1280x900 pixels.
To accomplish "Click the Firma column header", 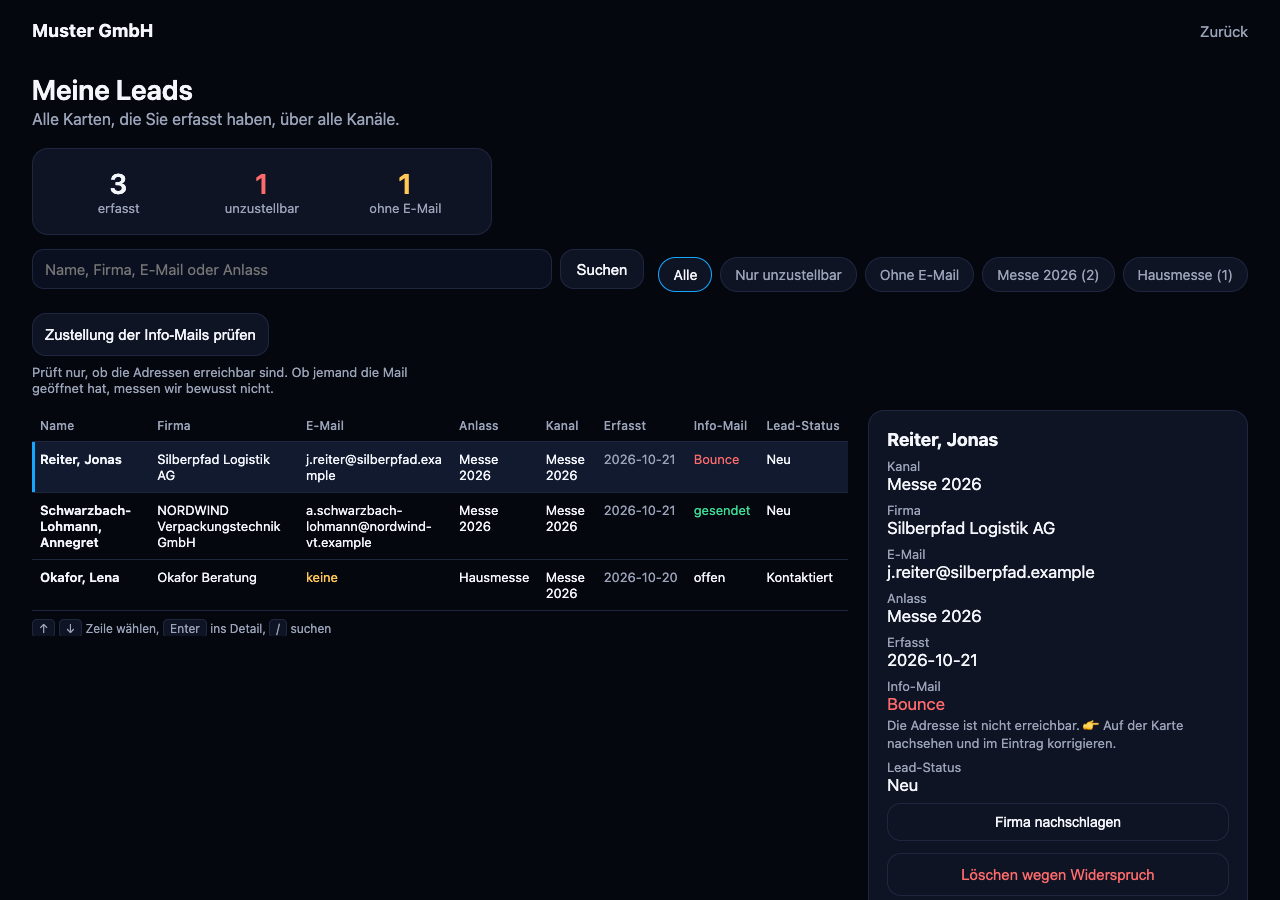I will (x=174, y=426).
